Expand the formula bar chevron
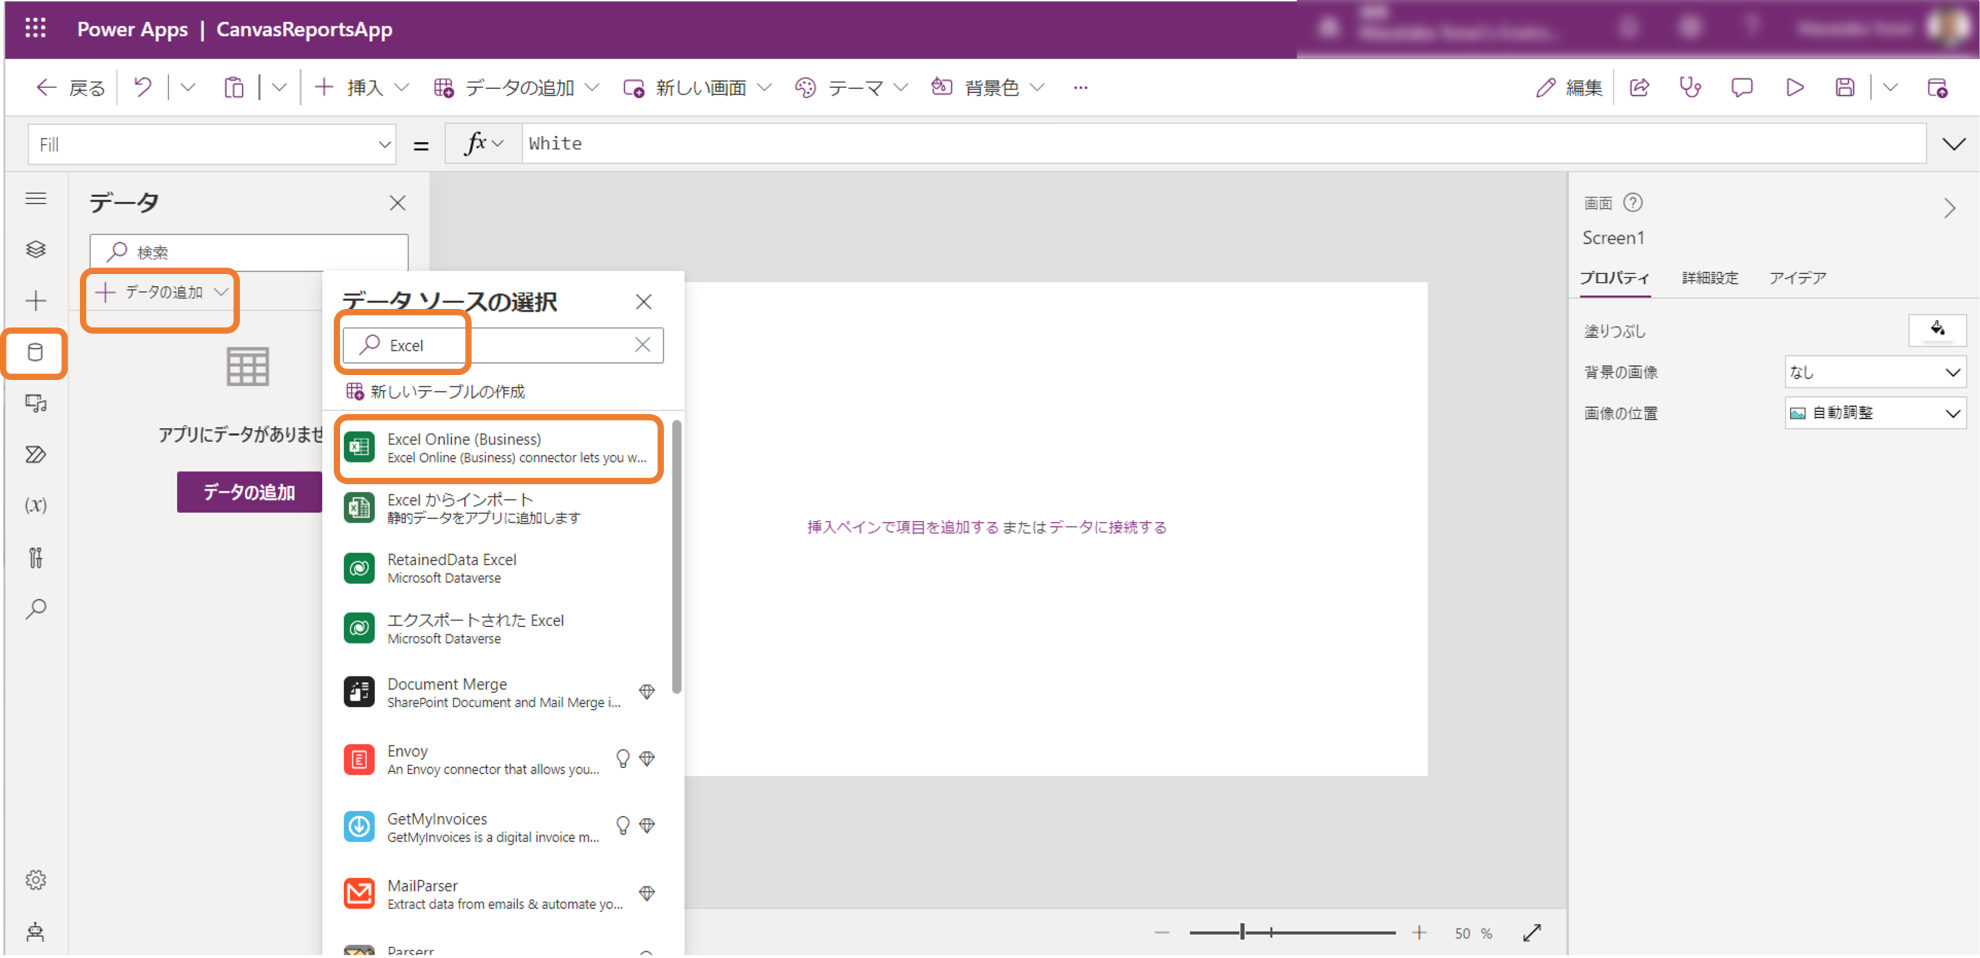 pyautogui.click(x=1954, y=144)
